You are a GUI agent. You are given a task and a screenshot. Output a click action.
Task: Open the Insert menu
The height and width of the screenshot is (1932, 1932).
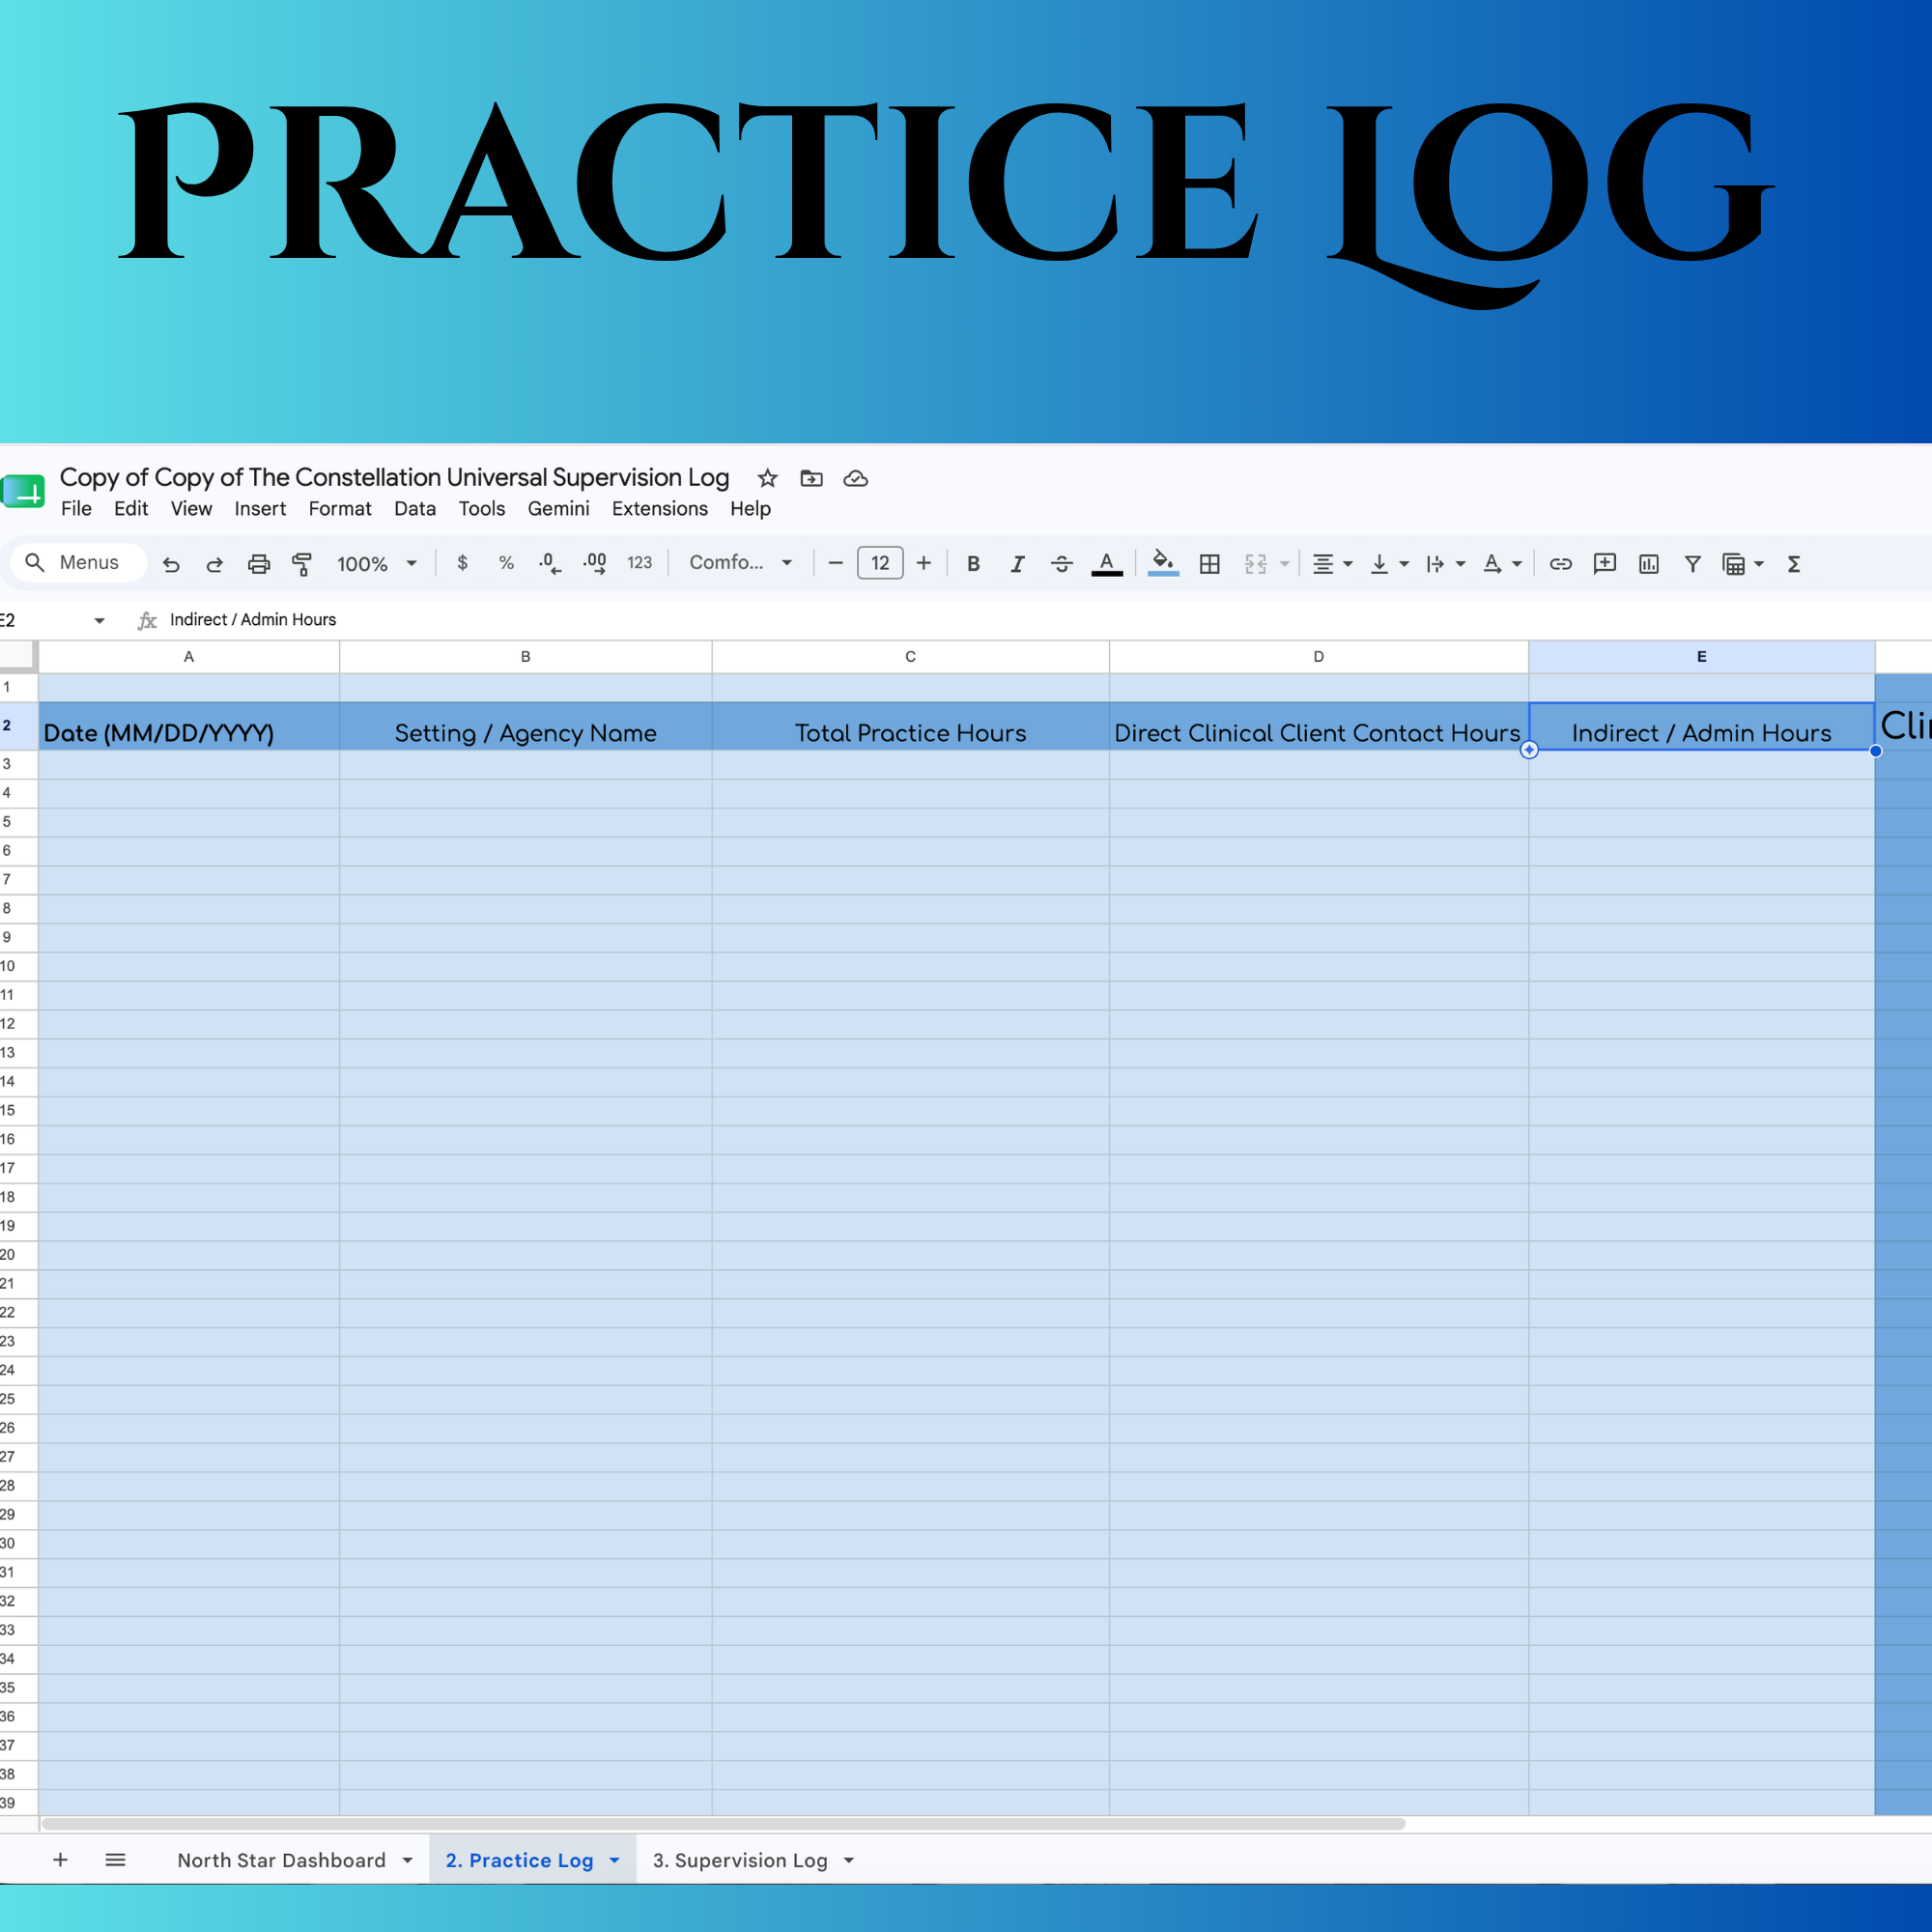tap(260, 508)
